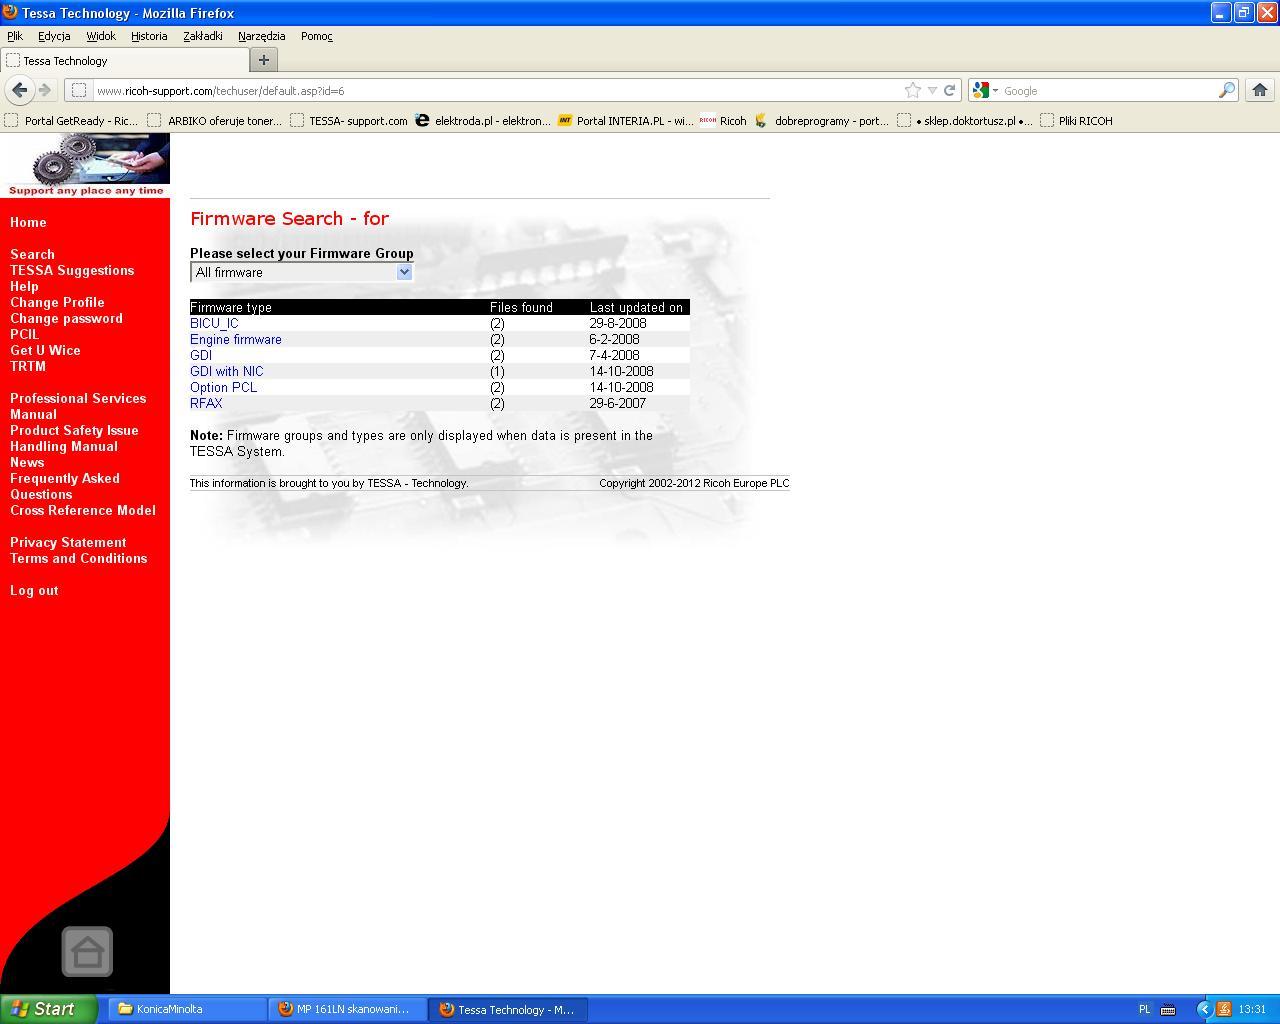Open ARBIKO oferuje toner bookmark

click(214, 120)
